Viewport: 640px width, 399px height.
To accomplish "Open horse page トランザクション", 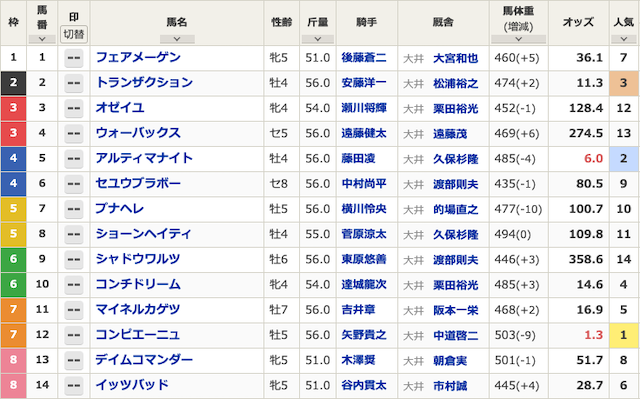I will [x=144, y=83].
